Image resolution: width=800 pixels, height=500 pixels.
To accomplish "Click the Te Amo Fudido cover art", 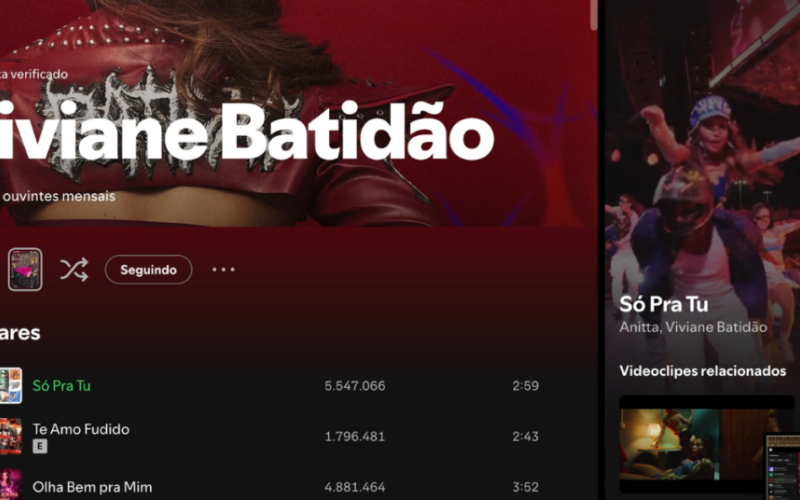I will (11, 436).
